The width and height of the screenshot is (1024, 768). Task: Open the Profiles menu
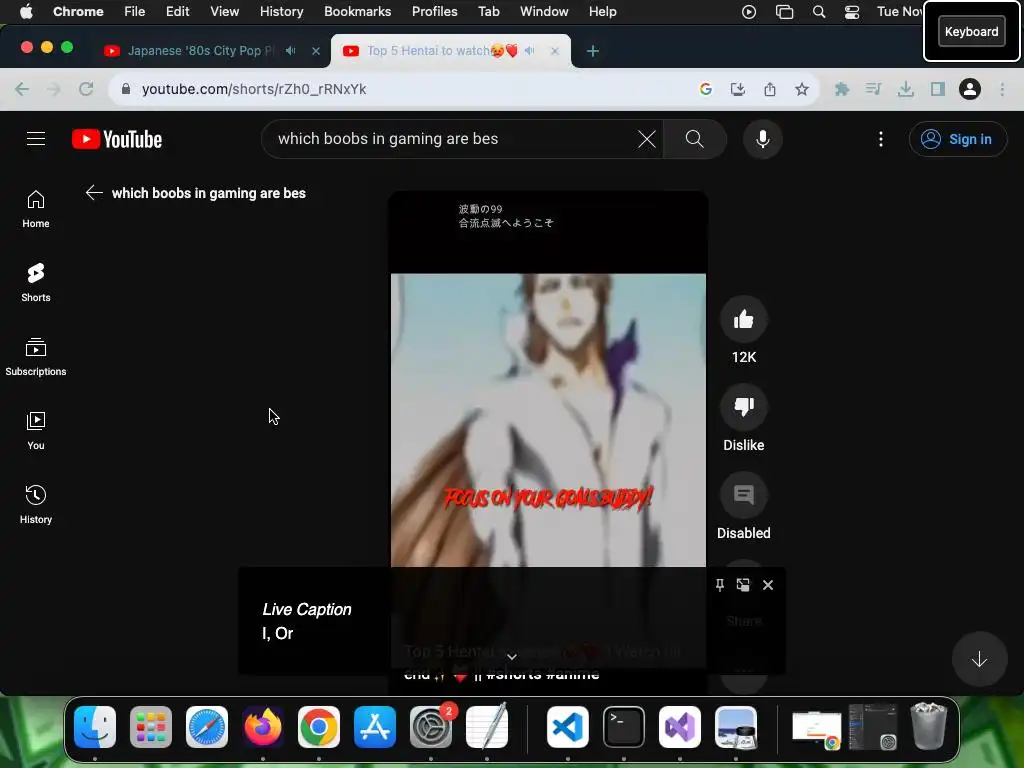[434, 11]
